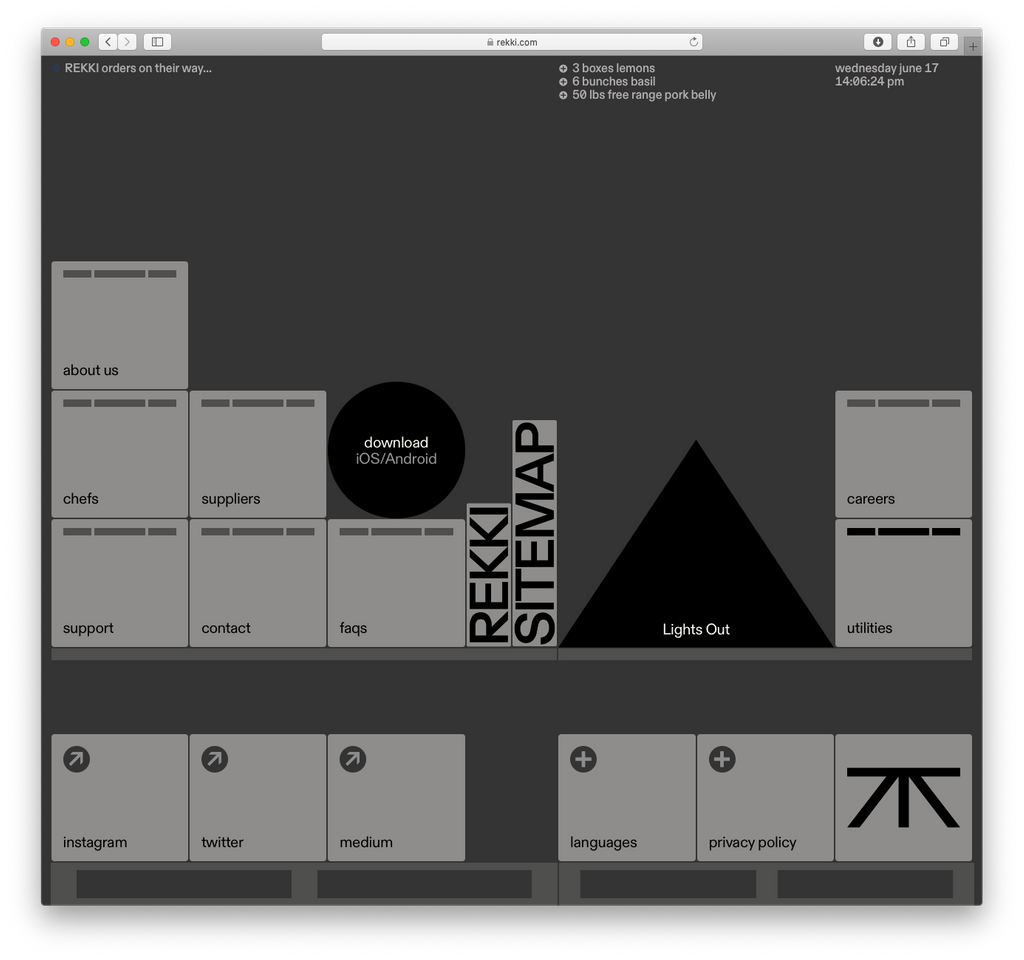Open the chefs tile

(x=120, y=454)
